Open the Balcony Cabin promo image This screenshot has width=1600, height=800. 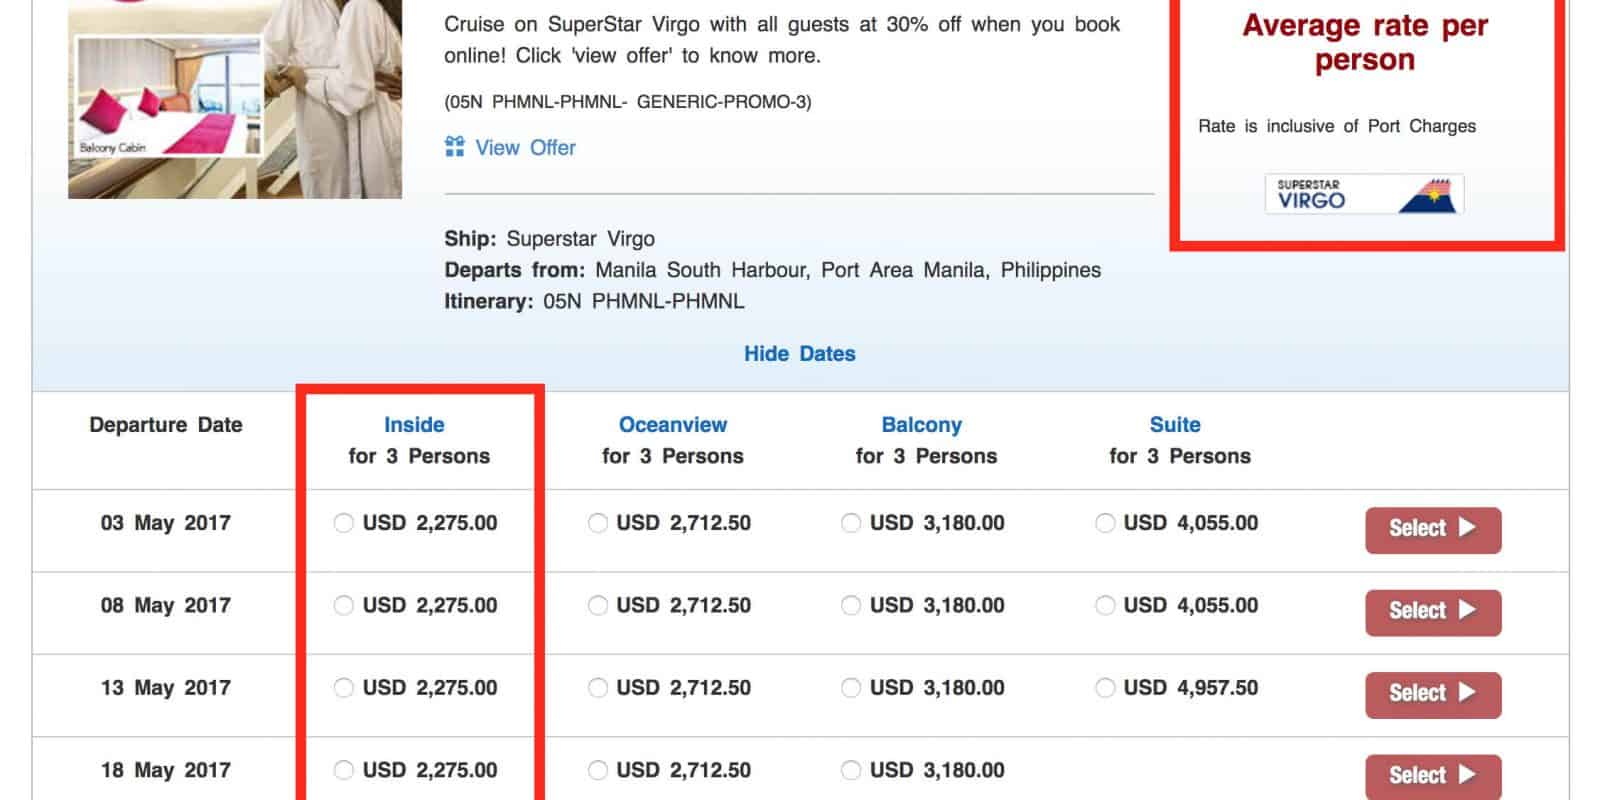coord(234,98)
